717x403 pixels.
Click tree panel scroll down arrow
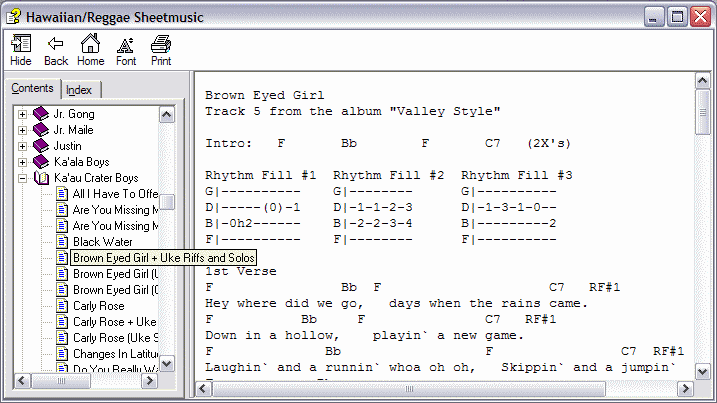166,364
